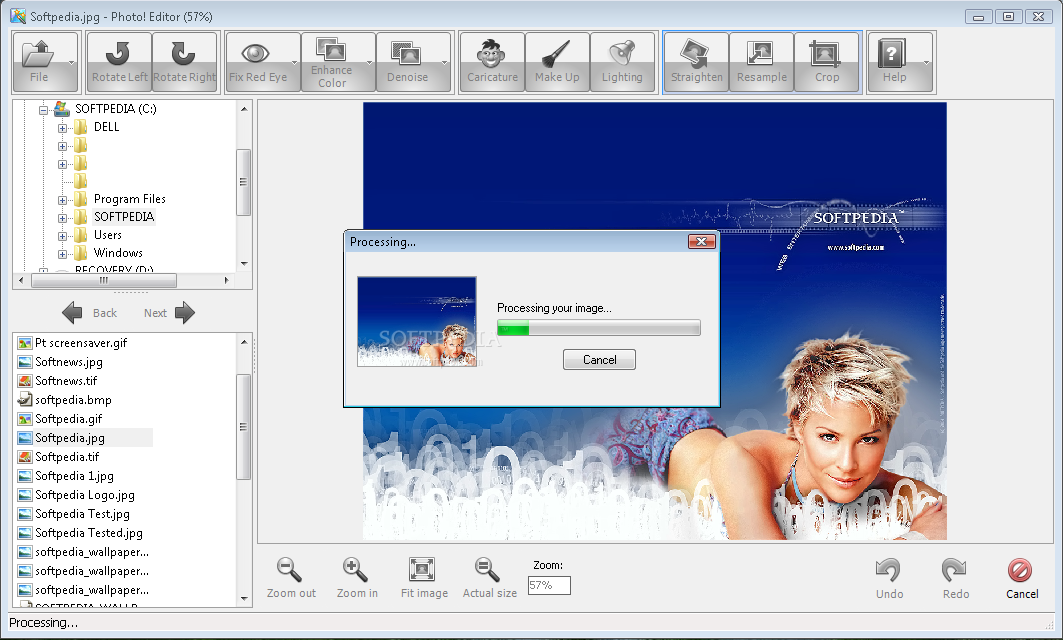Go Back with the left arrow
The height and width of the screenshot is (640, 1063).
pyautogui.click(x=72, y=313)
